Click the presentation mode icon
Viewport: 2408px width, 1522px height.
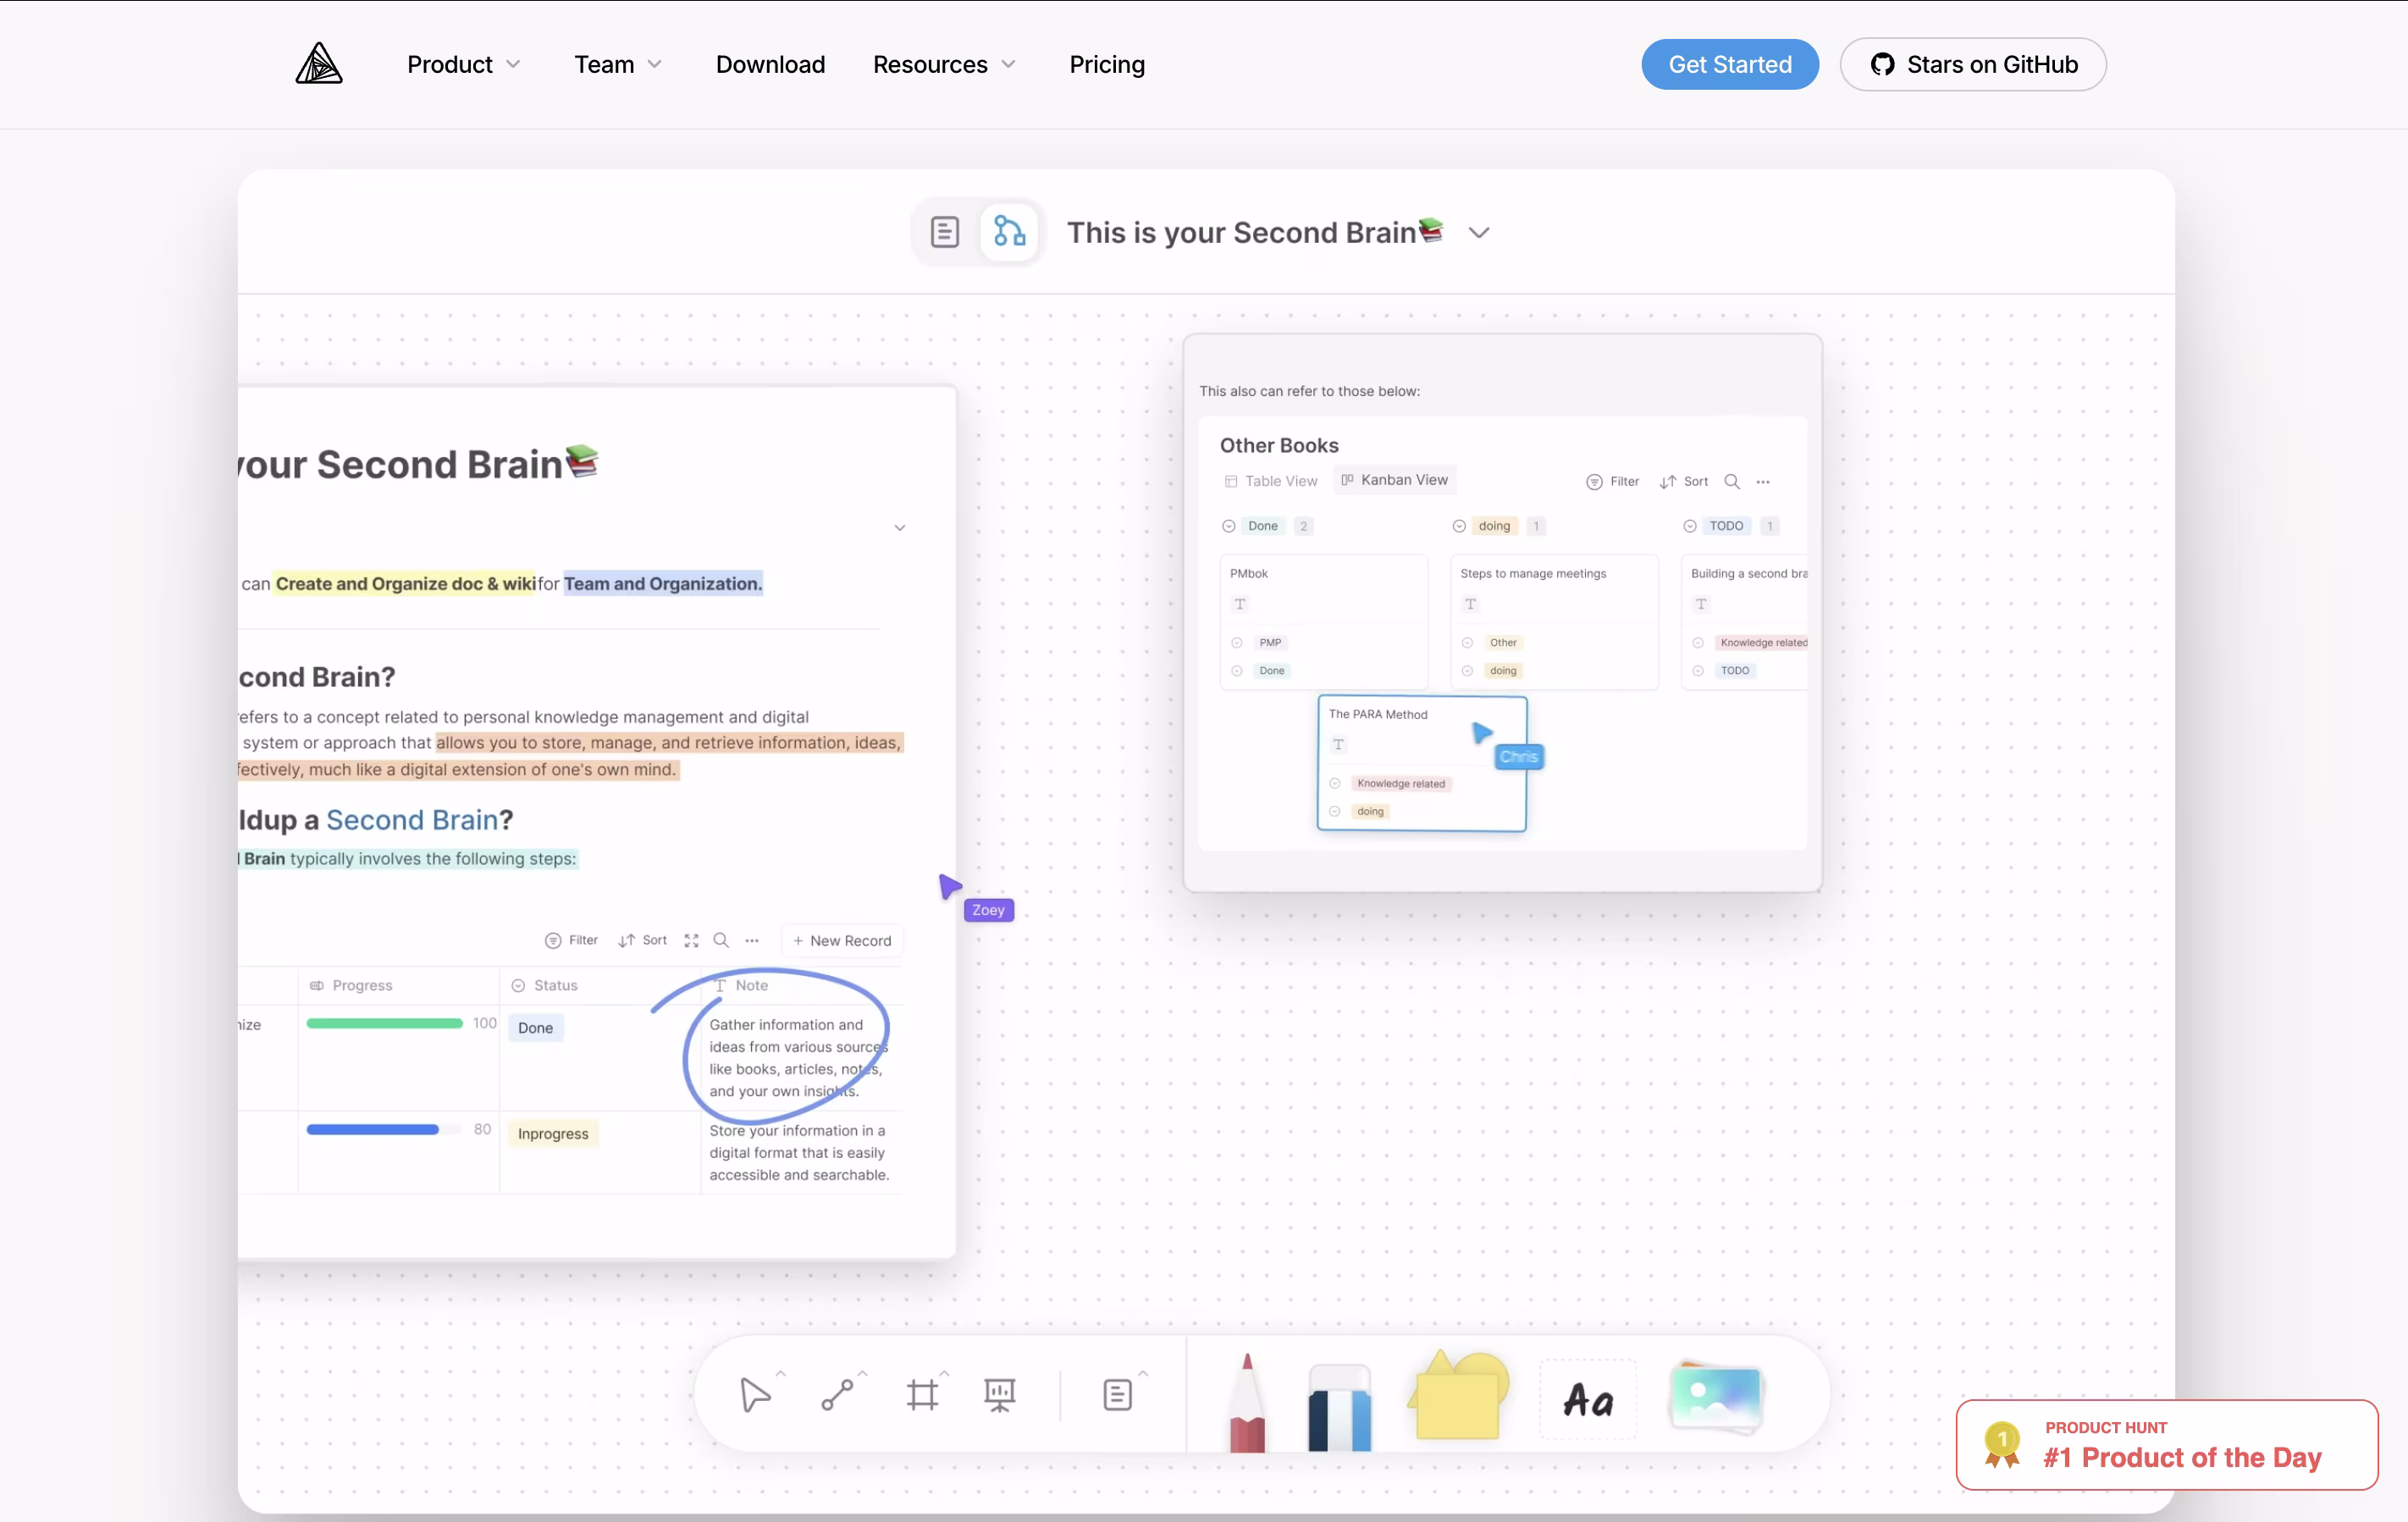tap(999, 1394)
